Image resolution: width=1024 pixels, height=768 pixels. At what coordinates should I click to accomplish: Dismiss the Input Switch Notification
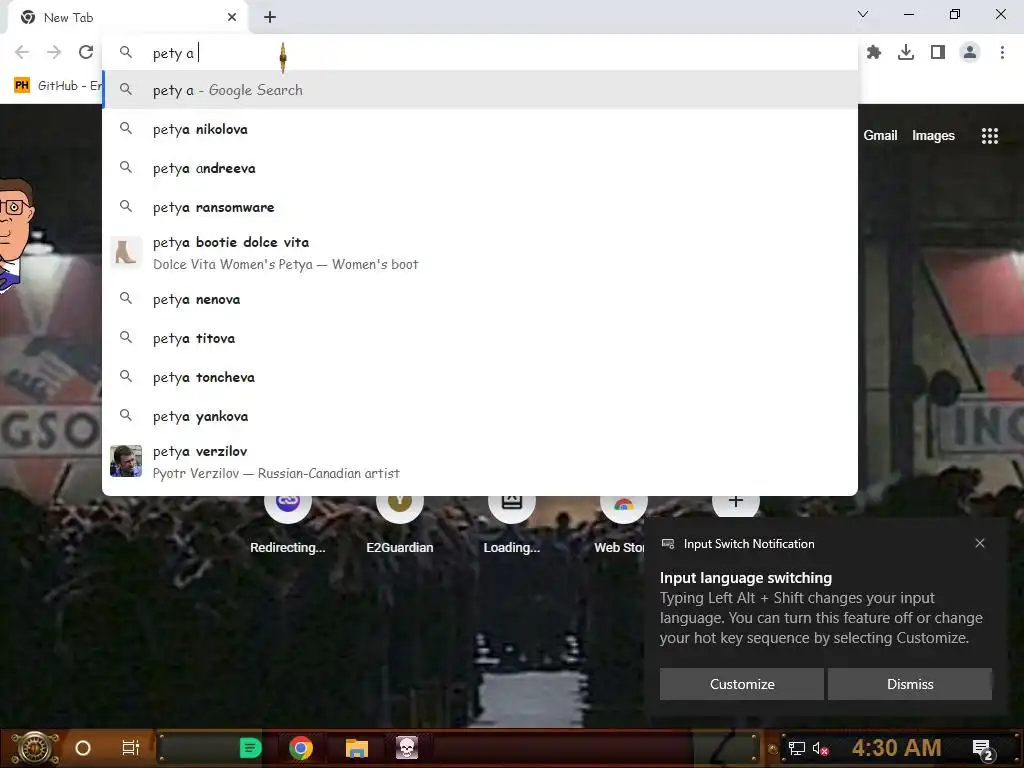point(910,684)
